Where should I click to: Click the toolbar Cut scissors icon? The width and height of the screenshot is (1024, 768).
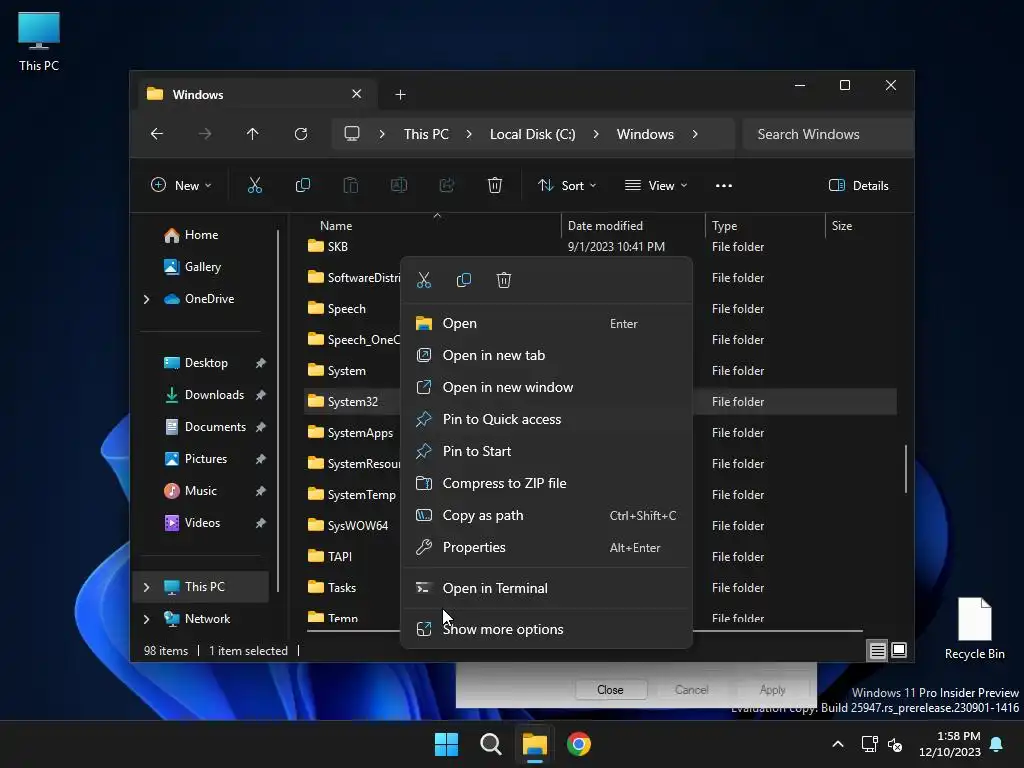[x=255, y=185]
